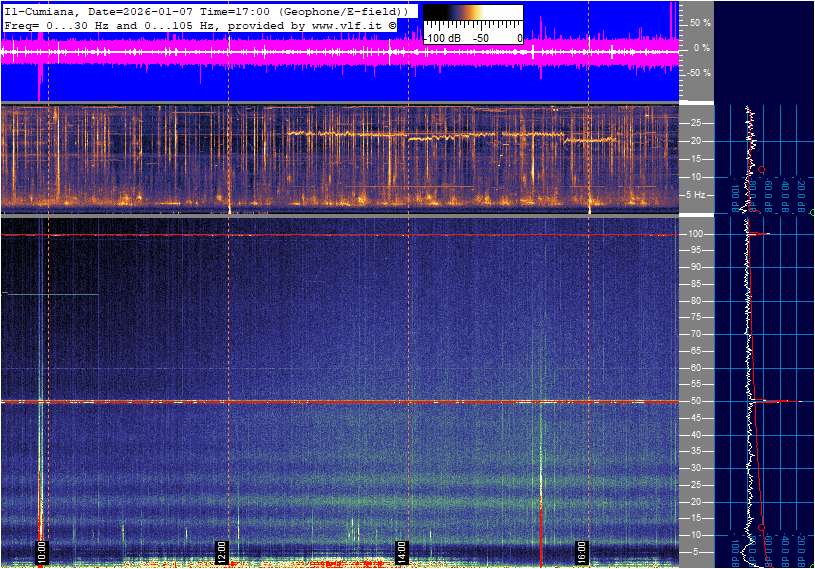This screenshot has height=569, width=815.
Task: Select the 20 Hz E-field frequency axis label
Action: [x=694, y=502]
